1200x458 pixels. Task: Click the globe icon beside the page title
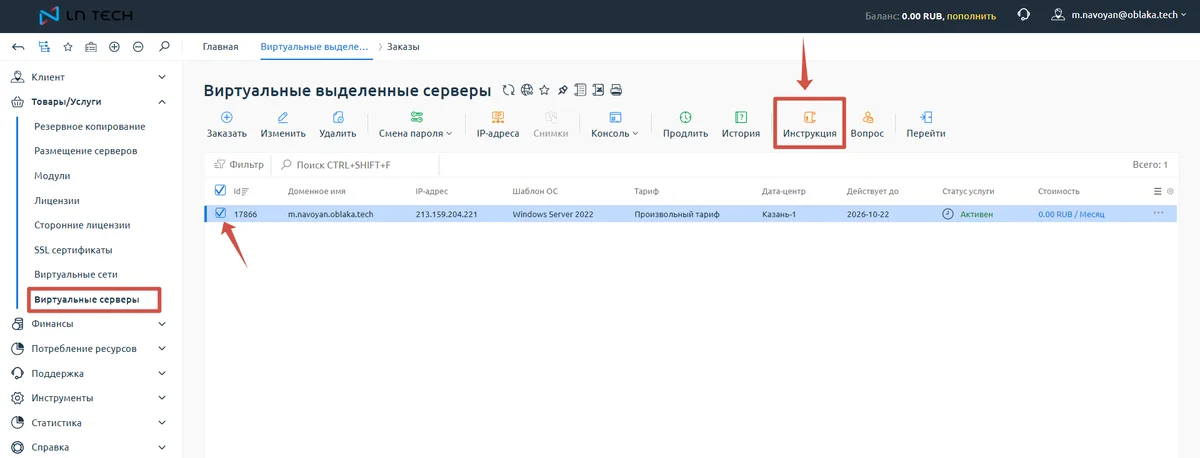coord(526,90)
